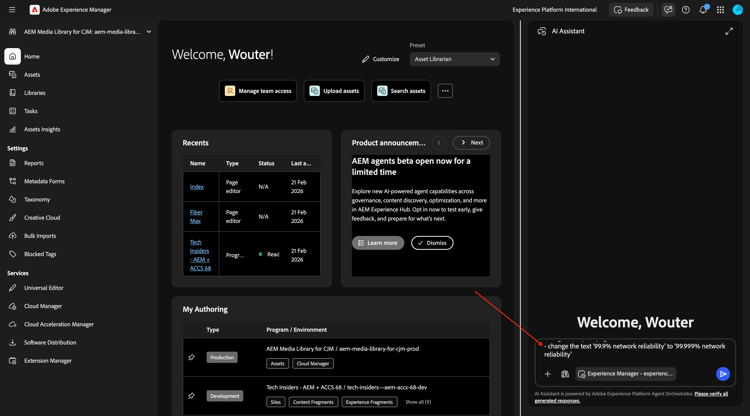Open the hamburger navigation menu
This screenshot has width=750, height=416.
(12, 10)
